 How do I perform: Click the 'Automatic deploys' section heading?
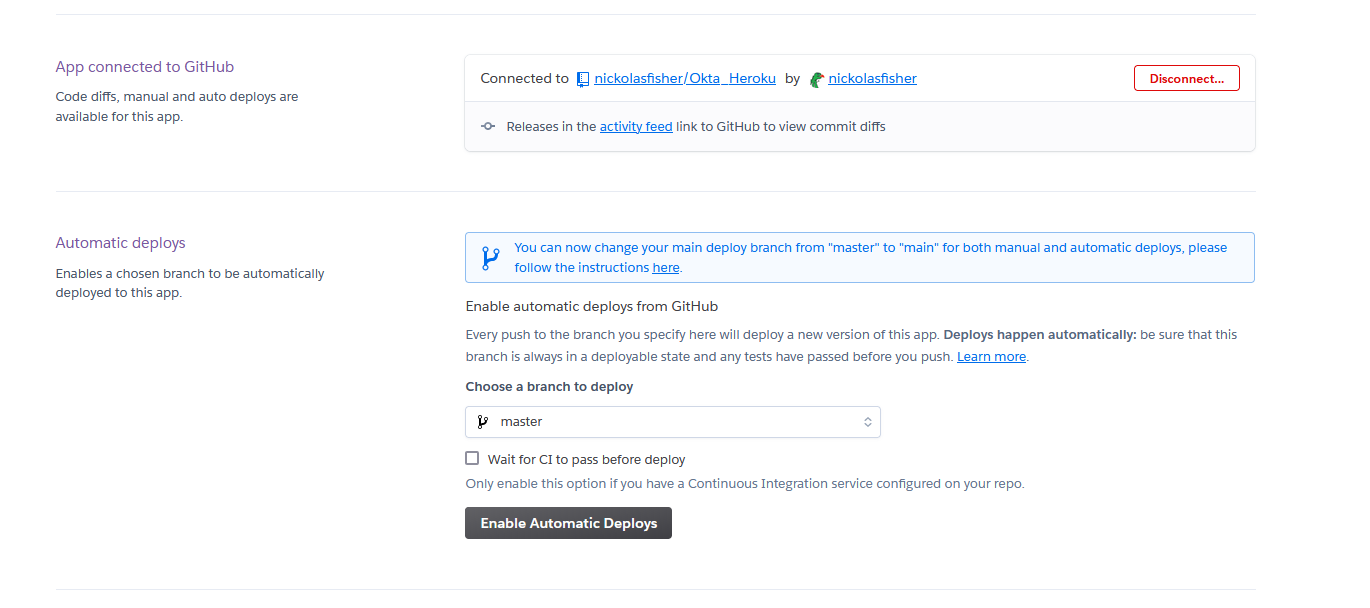(x=121, y=243)
